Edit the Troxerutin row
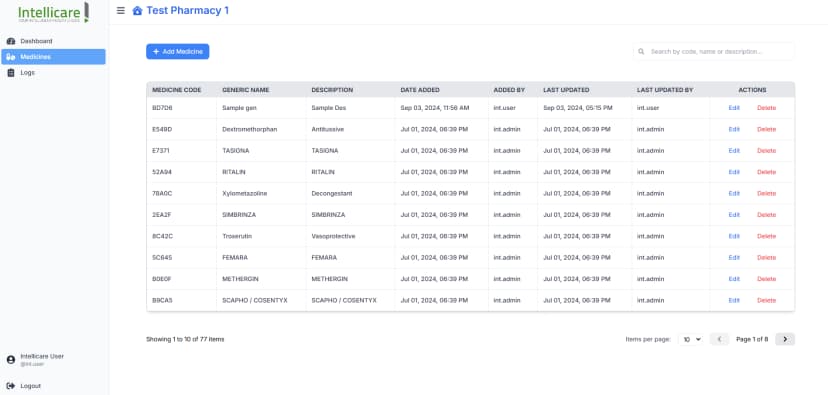This screenshot has height=395, width=828. [734, 236]
